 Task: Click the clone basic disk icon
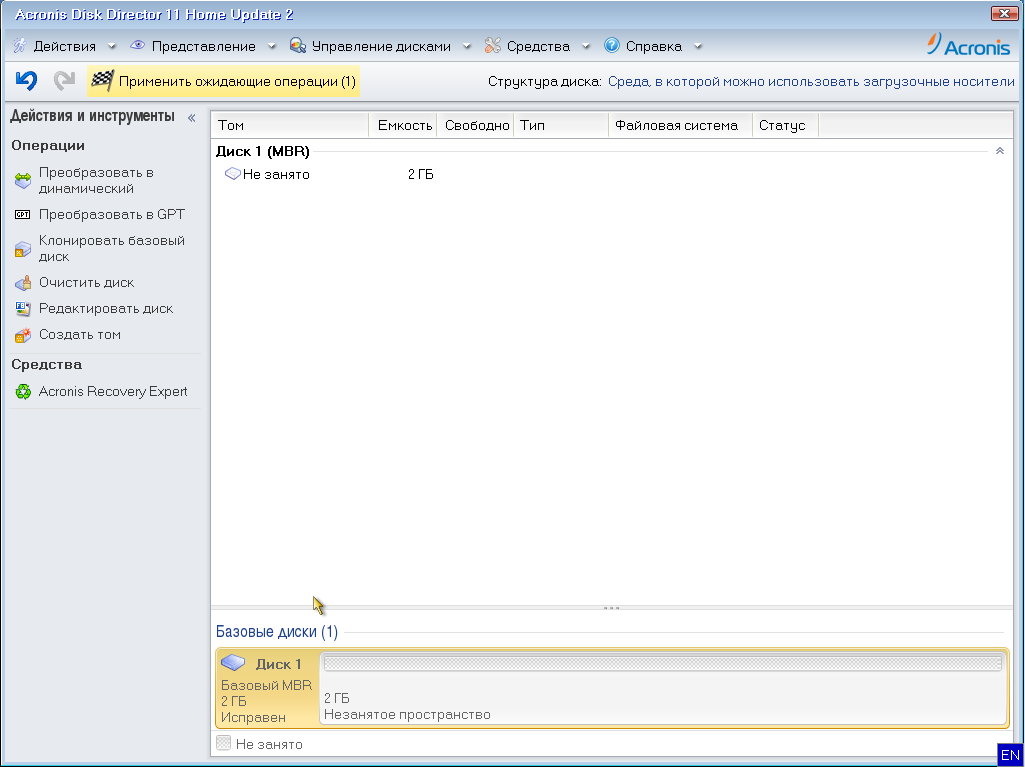click(x=23, y=249)
